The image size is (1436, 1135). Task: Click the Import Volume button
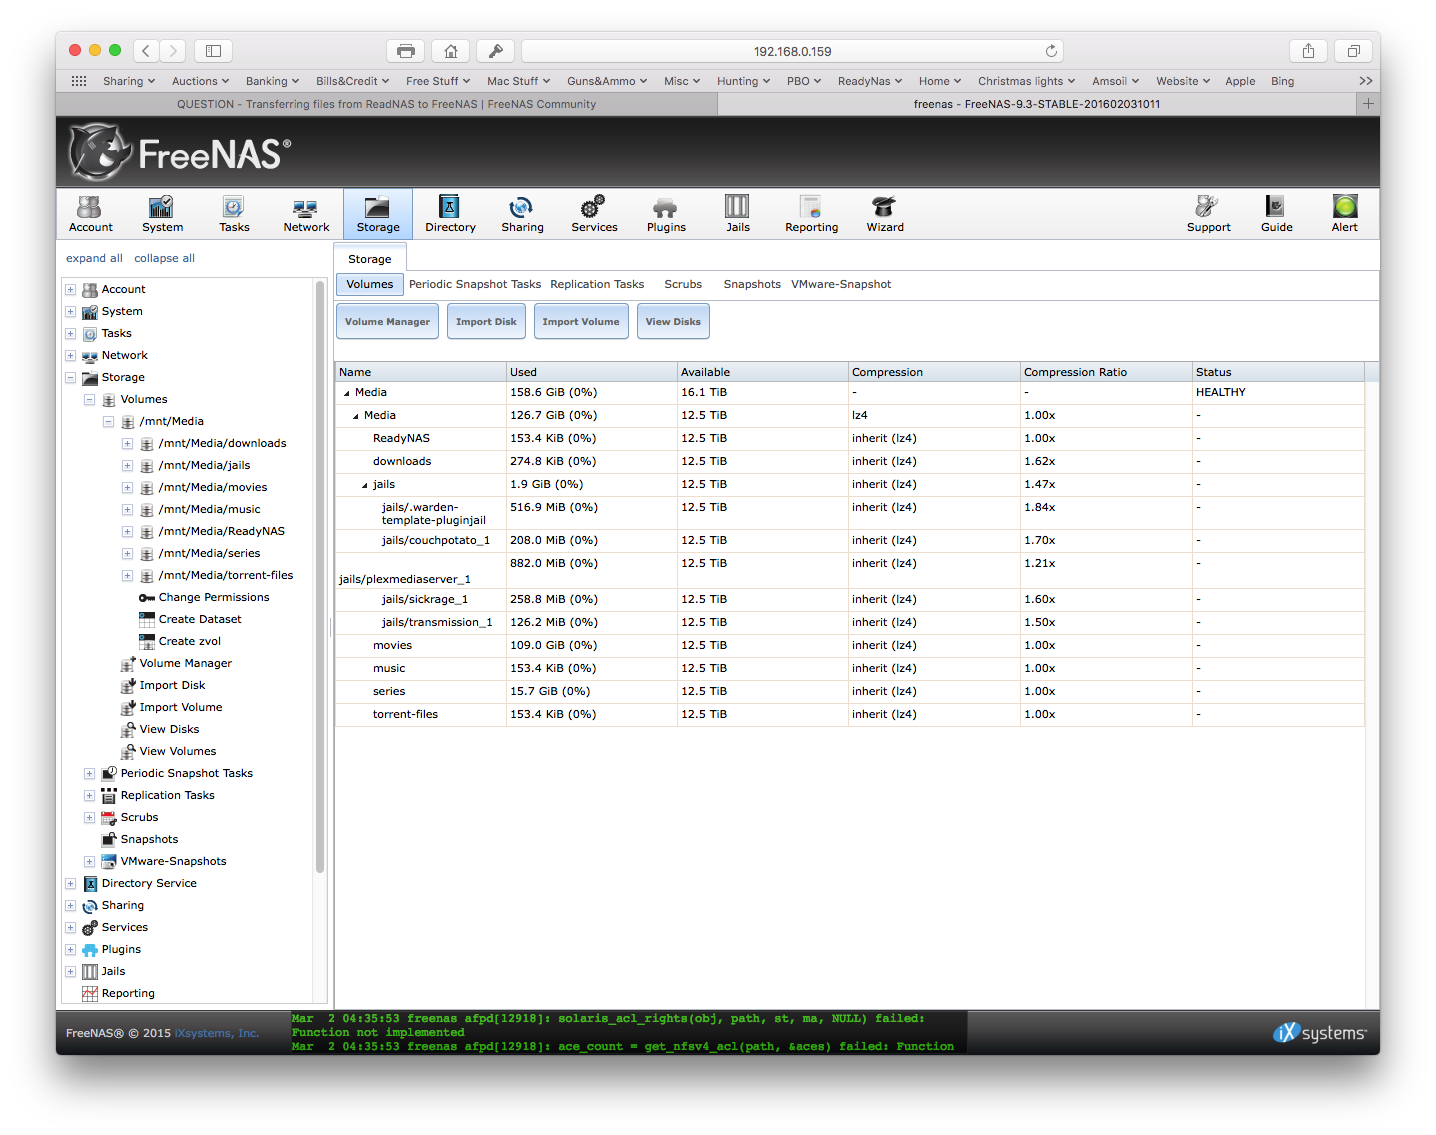[x=581, y=321]
